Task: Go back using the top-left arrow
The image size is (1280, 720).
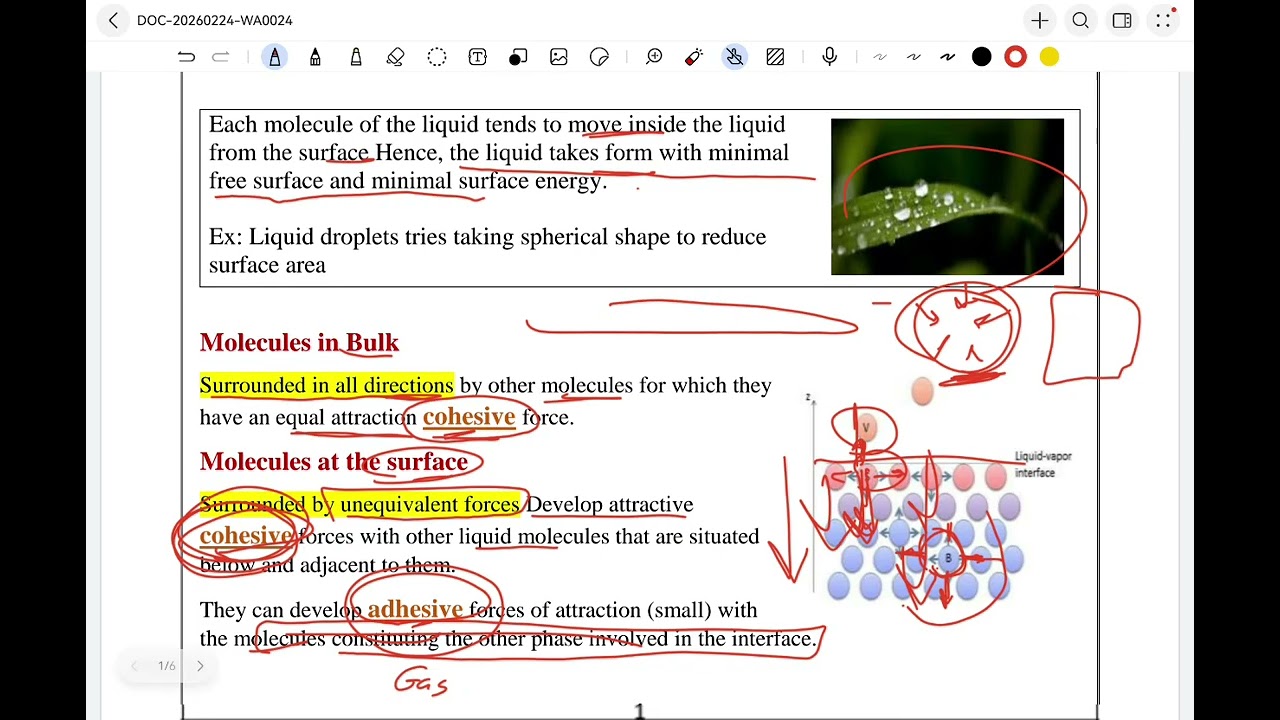Action: point(113,20)
